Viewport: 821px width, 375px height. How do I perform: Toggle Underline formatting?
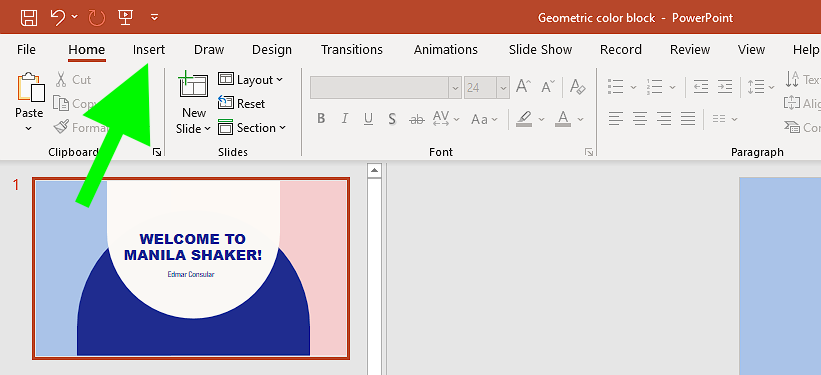(x=368, y=119)
